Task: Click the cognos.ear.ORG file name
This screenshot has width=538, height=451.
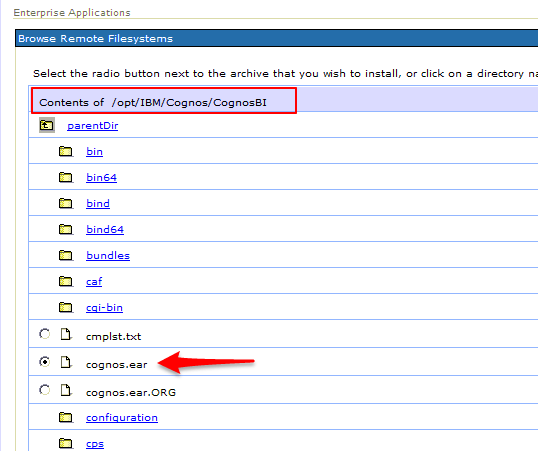Action: point(131,392)
